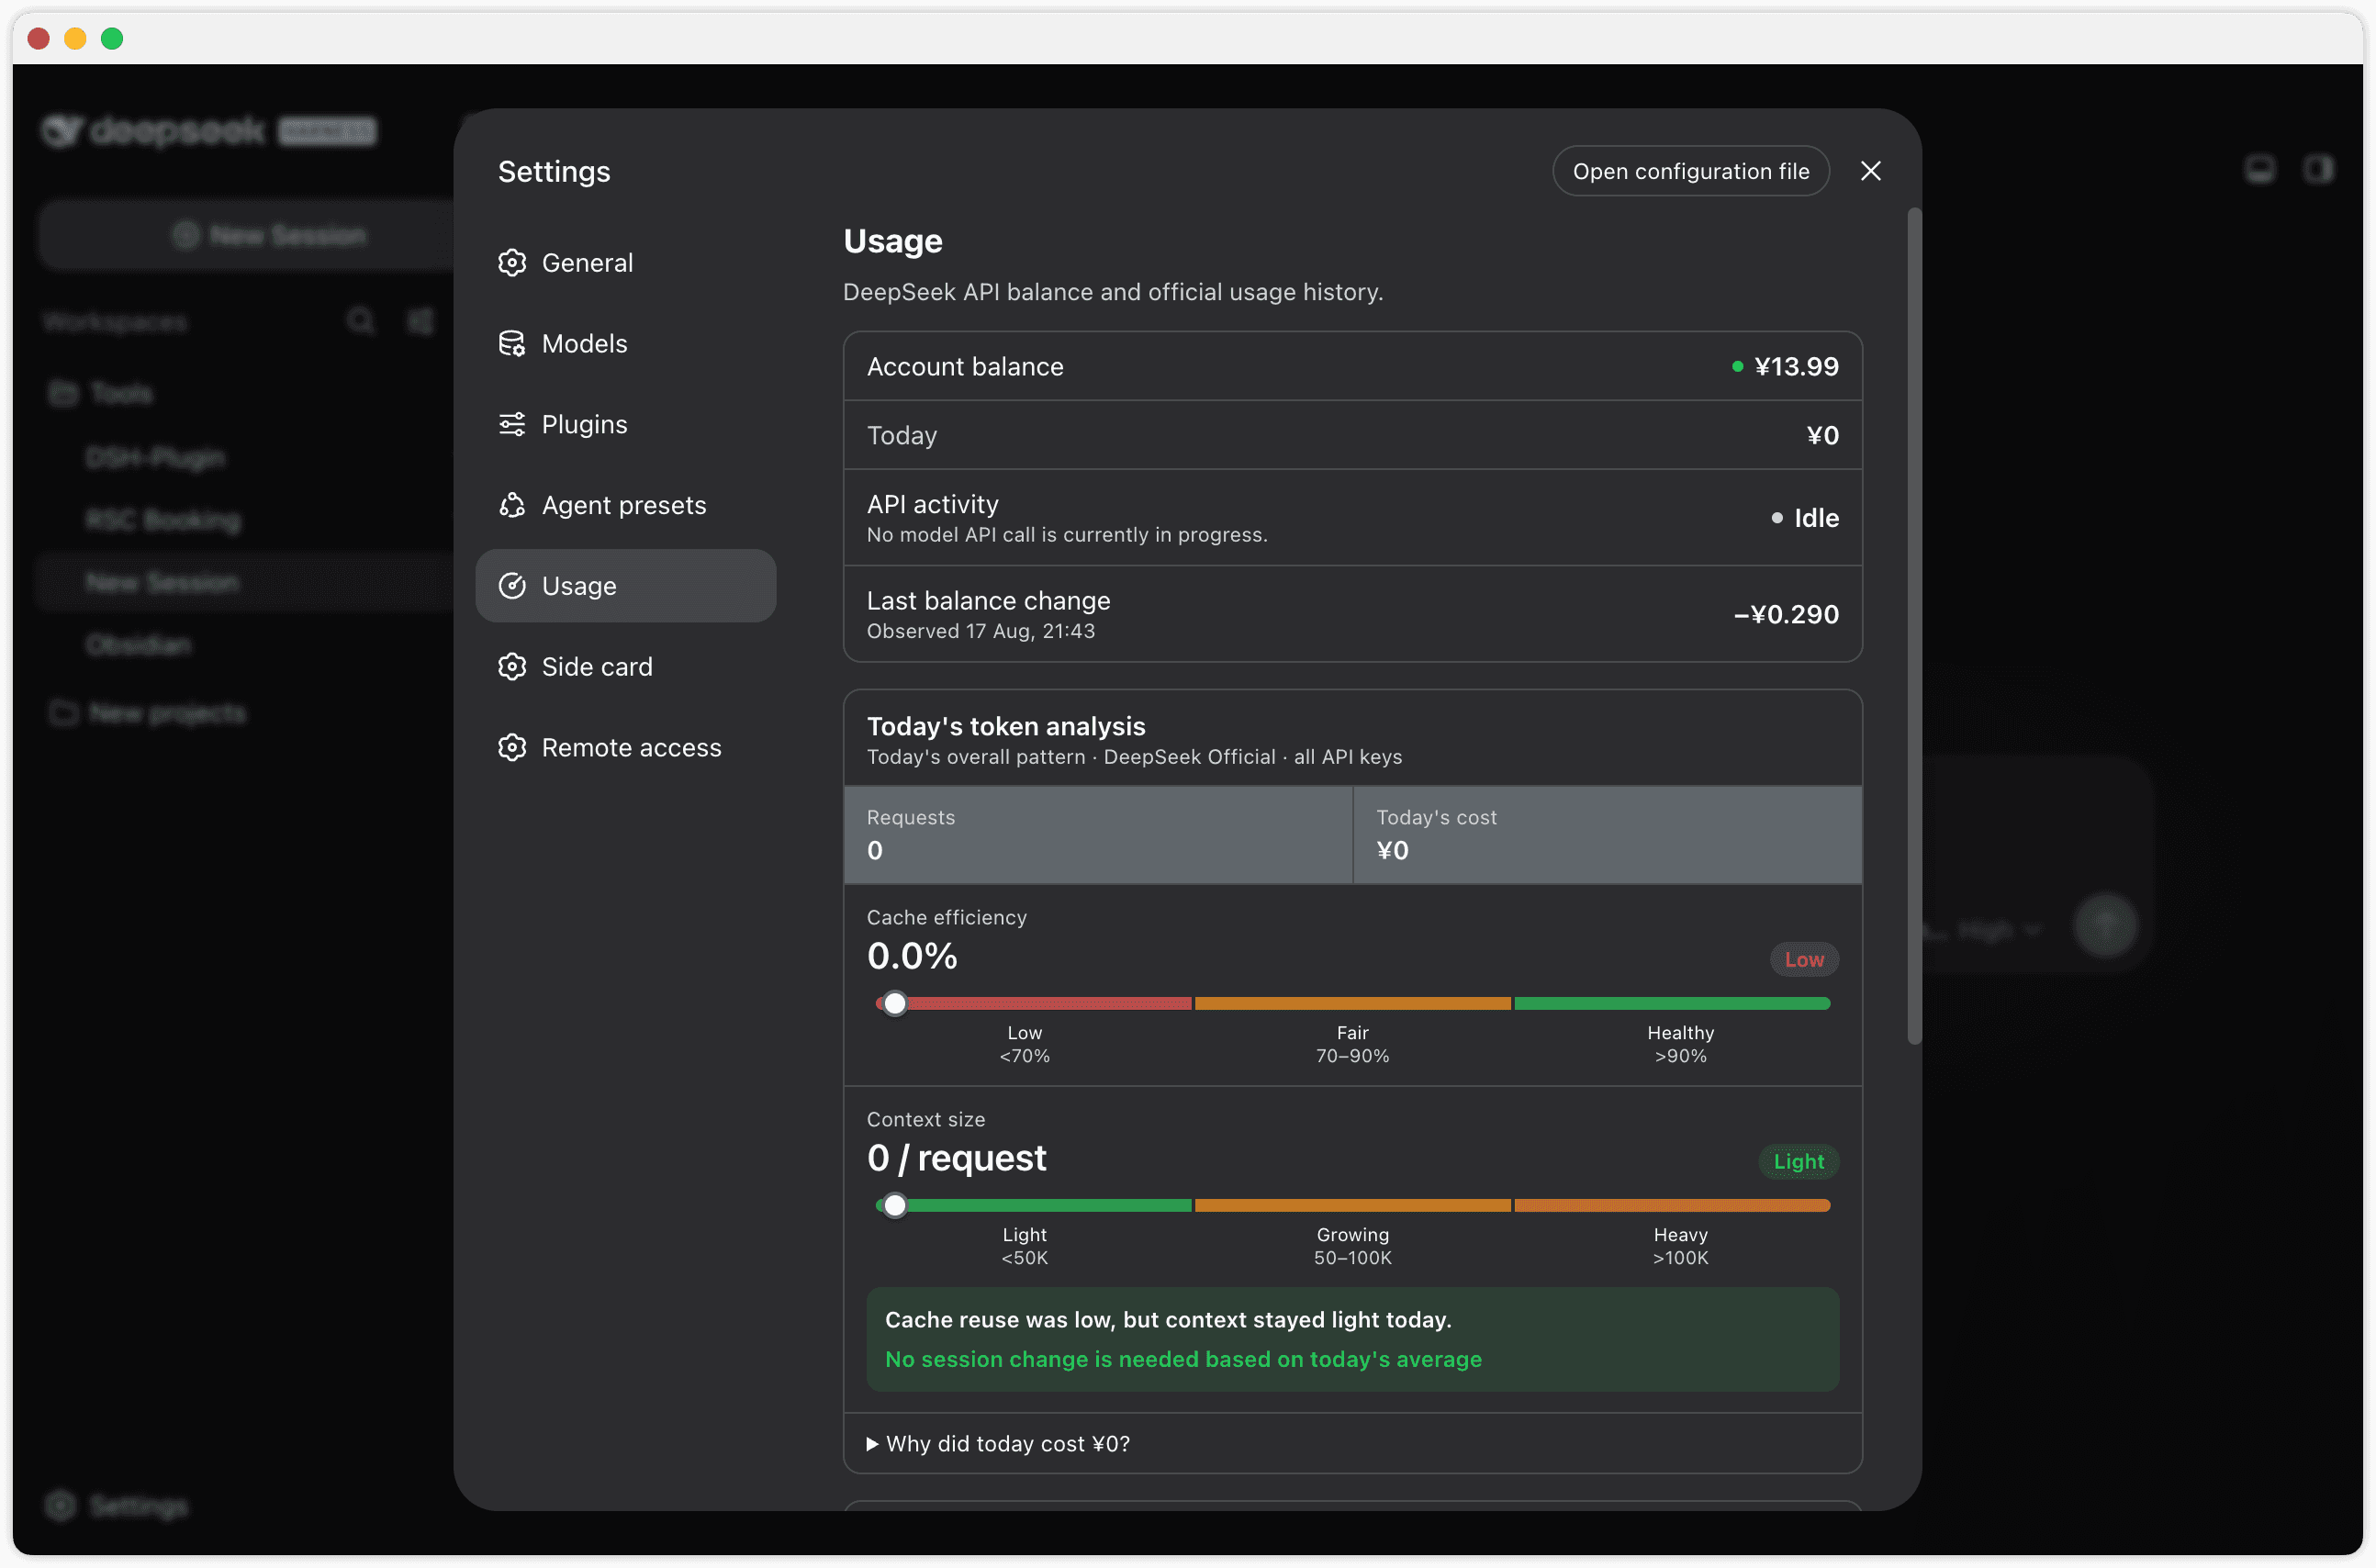Click the green macOS fullscreen button
The image size is (2376, 1568).
click(112, 38)
